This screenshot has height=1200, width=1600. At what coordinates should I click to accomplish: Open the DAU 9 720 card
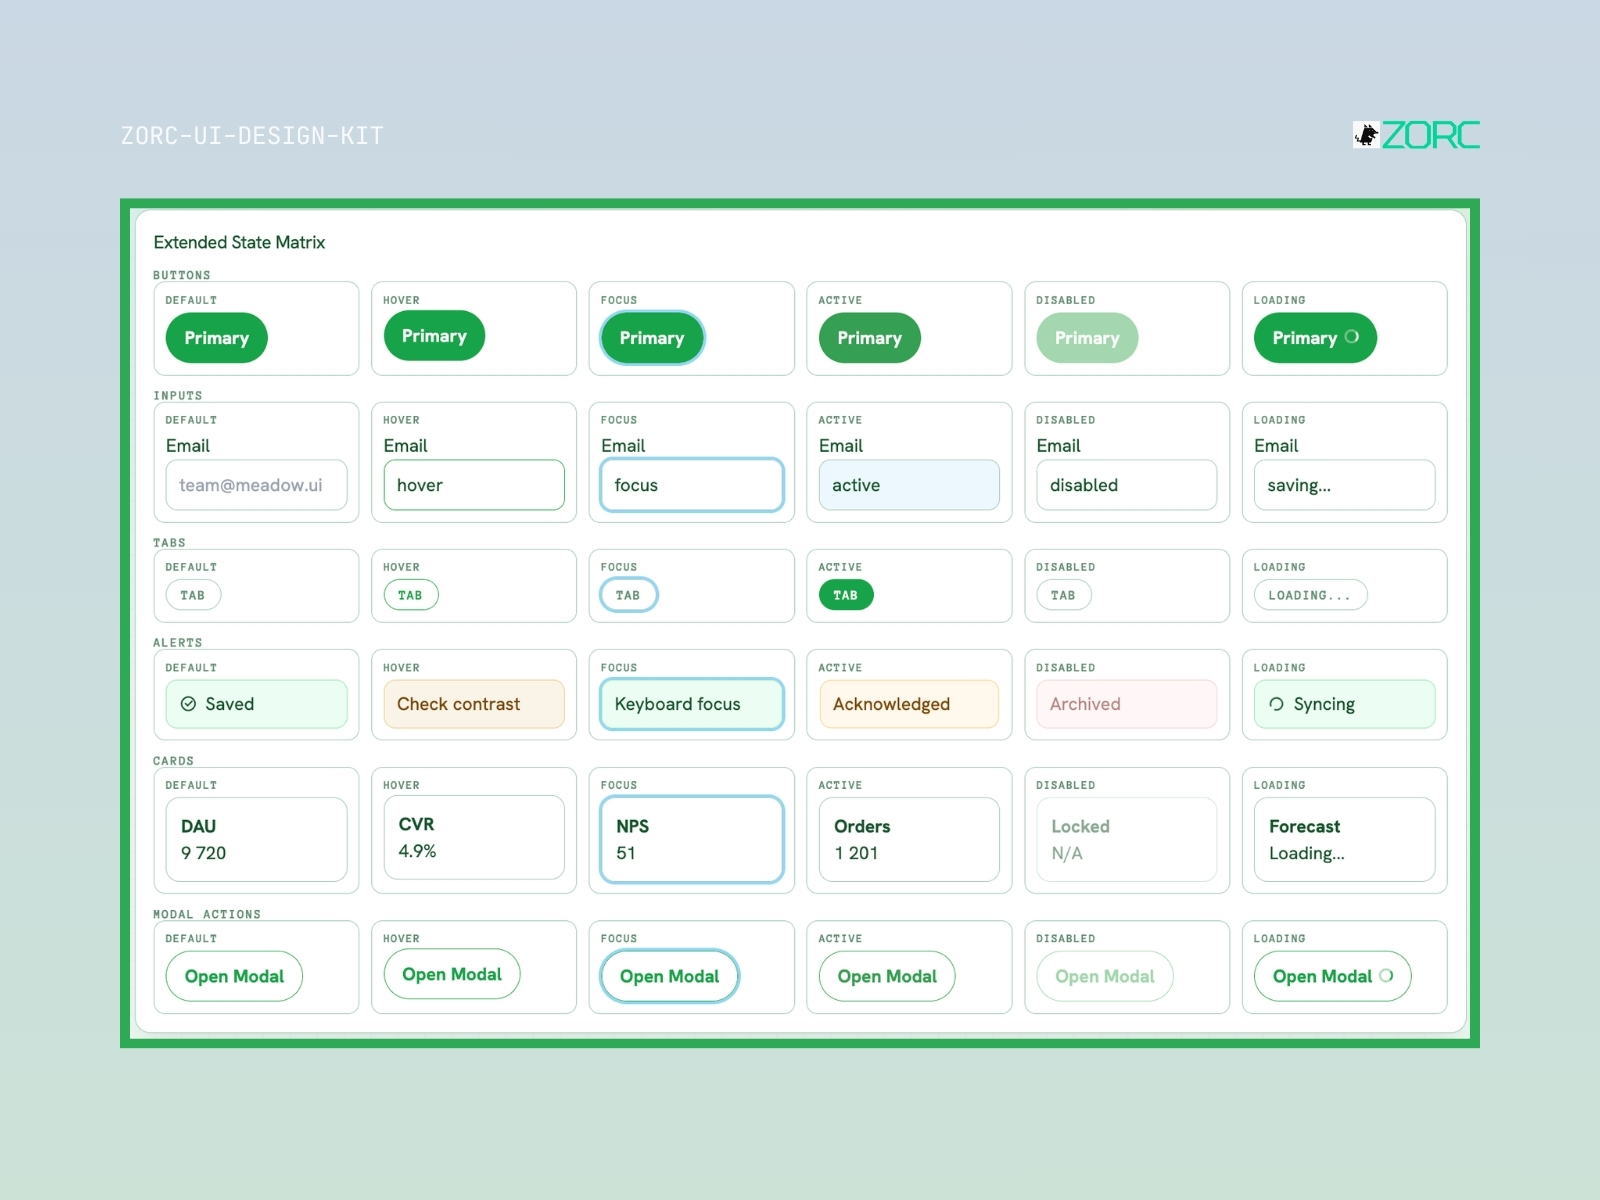click(x=257, y=839)
